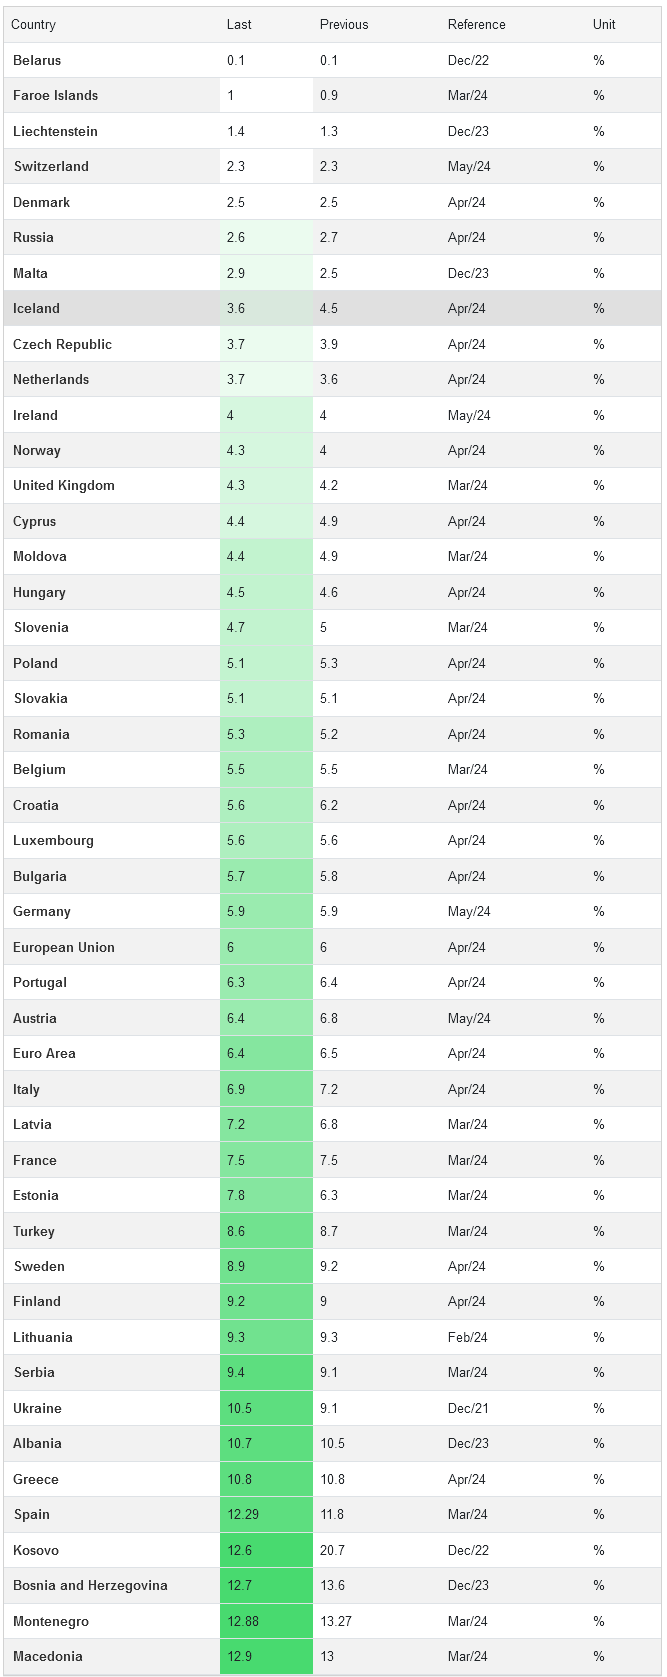Sort by the Previous column header
Image resolution: width=667 pixels, height=1677 pixels.
point(344,25)
